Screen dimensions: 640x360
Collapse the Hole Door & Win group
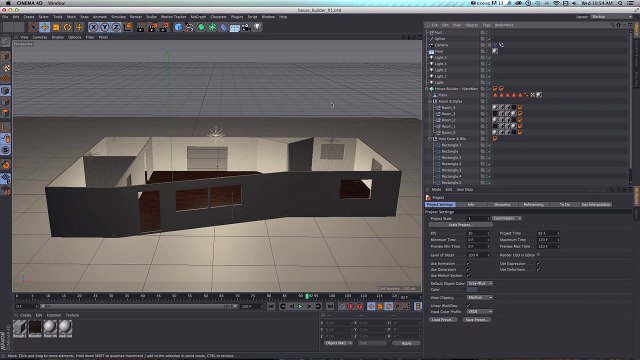pyautogui.click(x=430, y=139)
